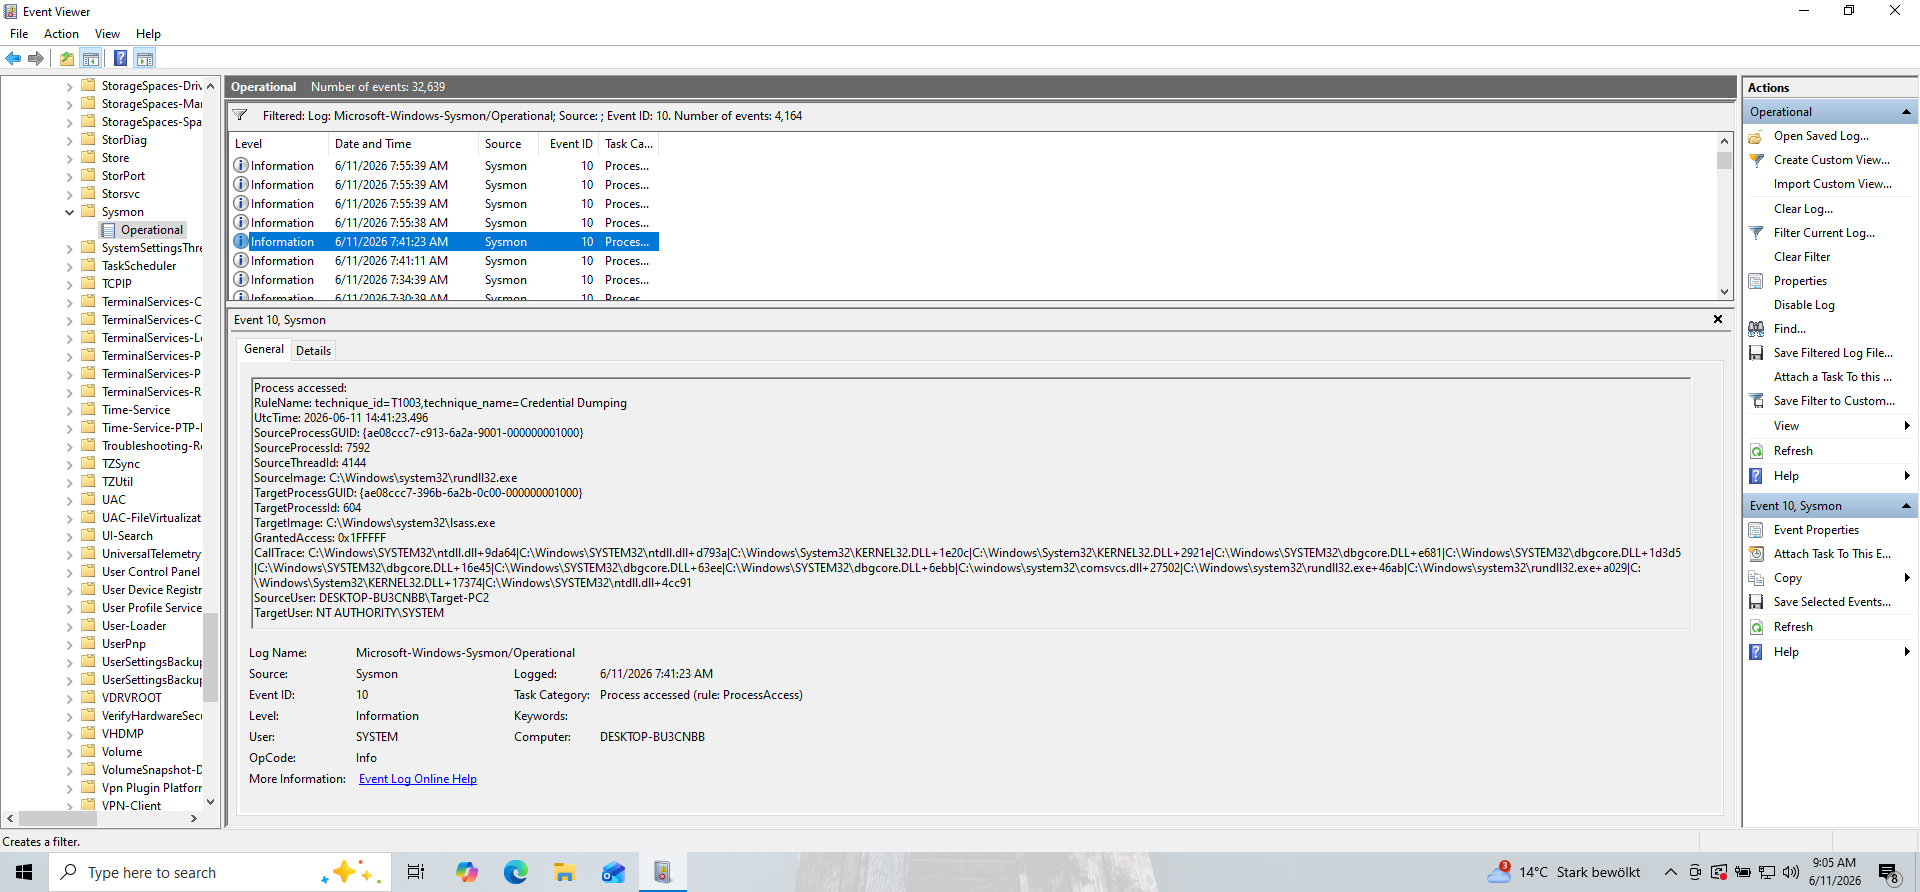The image size is (1920, 892).
Task: Click the Save Selected Events disk icon
Action: pyautogui.click(x=1756, y=602)
